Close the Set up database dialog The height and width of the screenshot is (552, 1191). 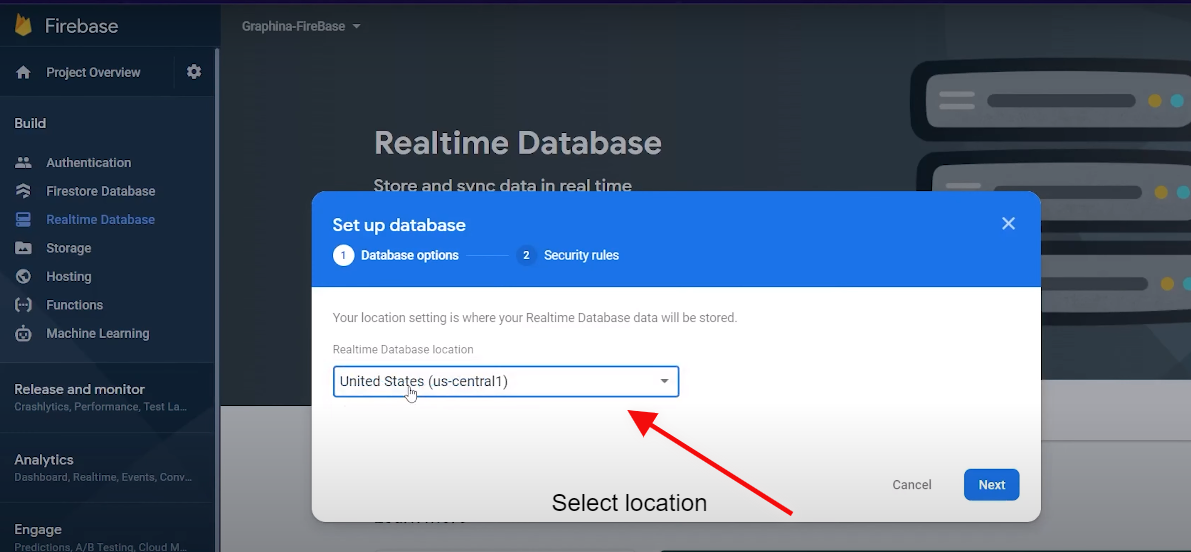[1008, 223]
